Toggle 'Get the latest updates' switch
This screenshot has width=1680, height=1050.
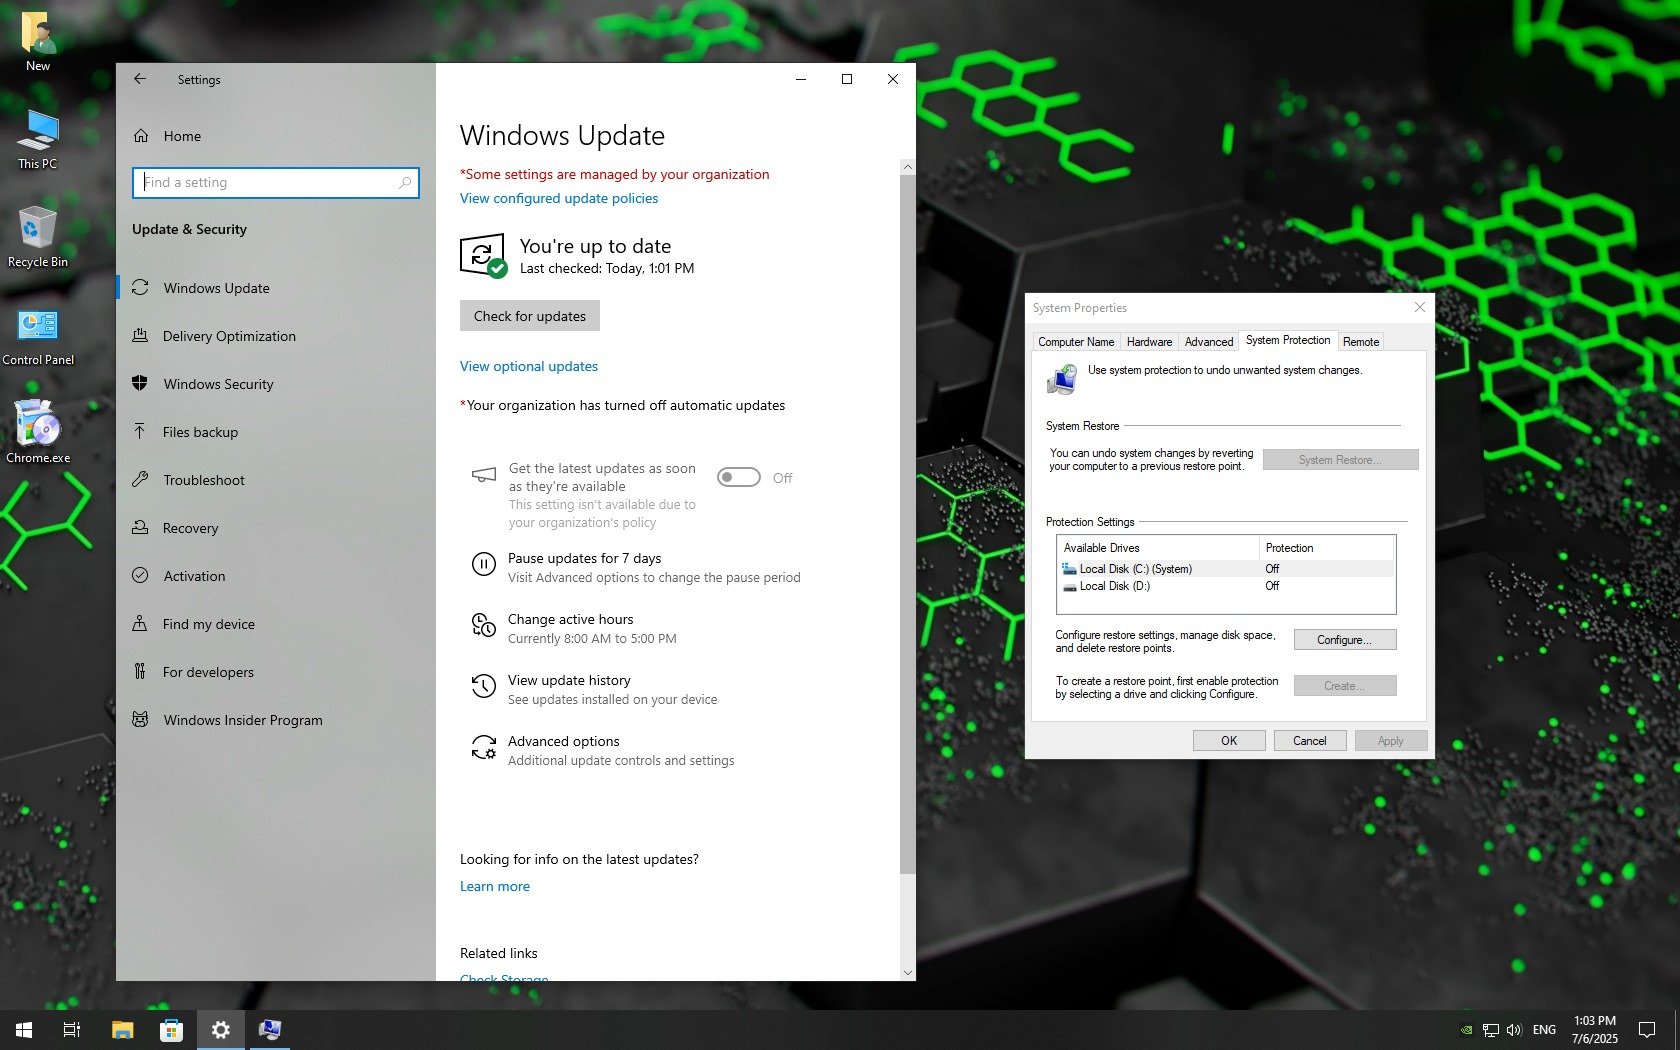(x=739, y=478)
